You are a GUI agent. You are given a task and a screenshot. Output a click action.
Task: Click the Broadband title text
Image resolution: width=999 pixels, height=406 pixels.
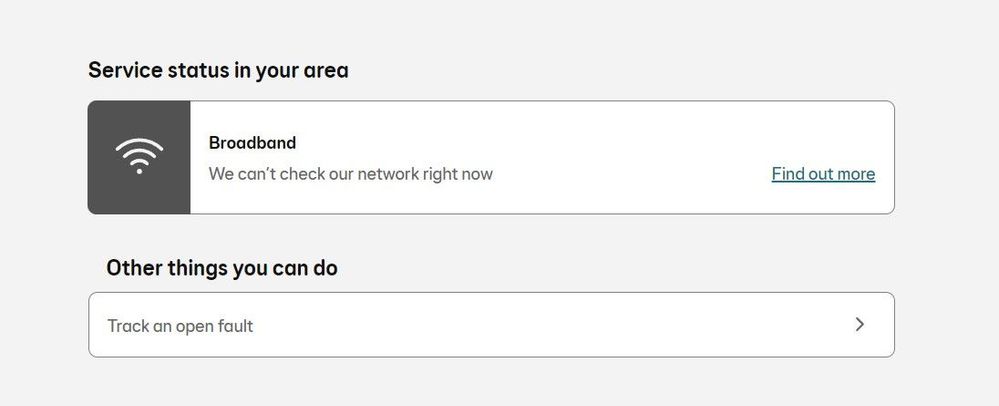(x=252, y=143)
